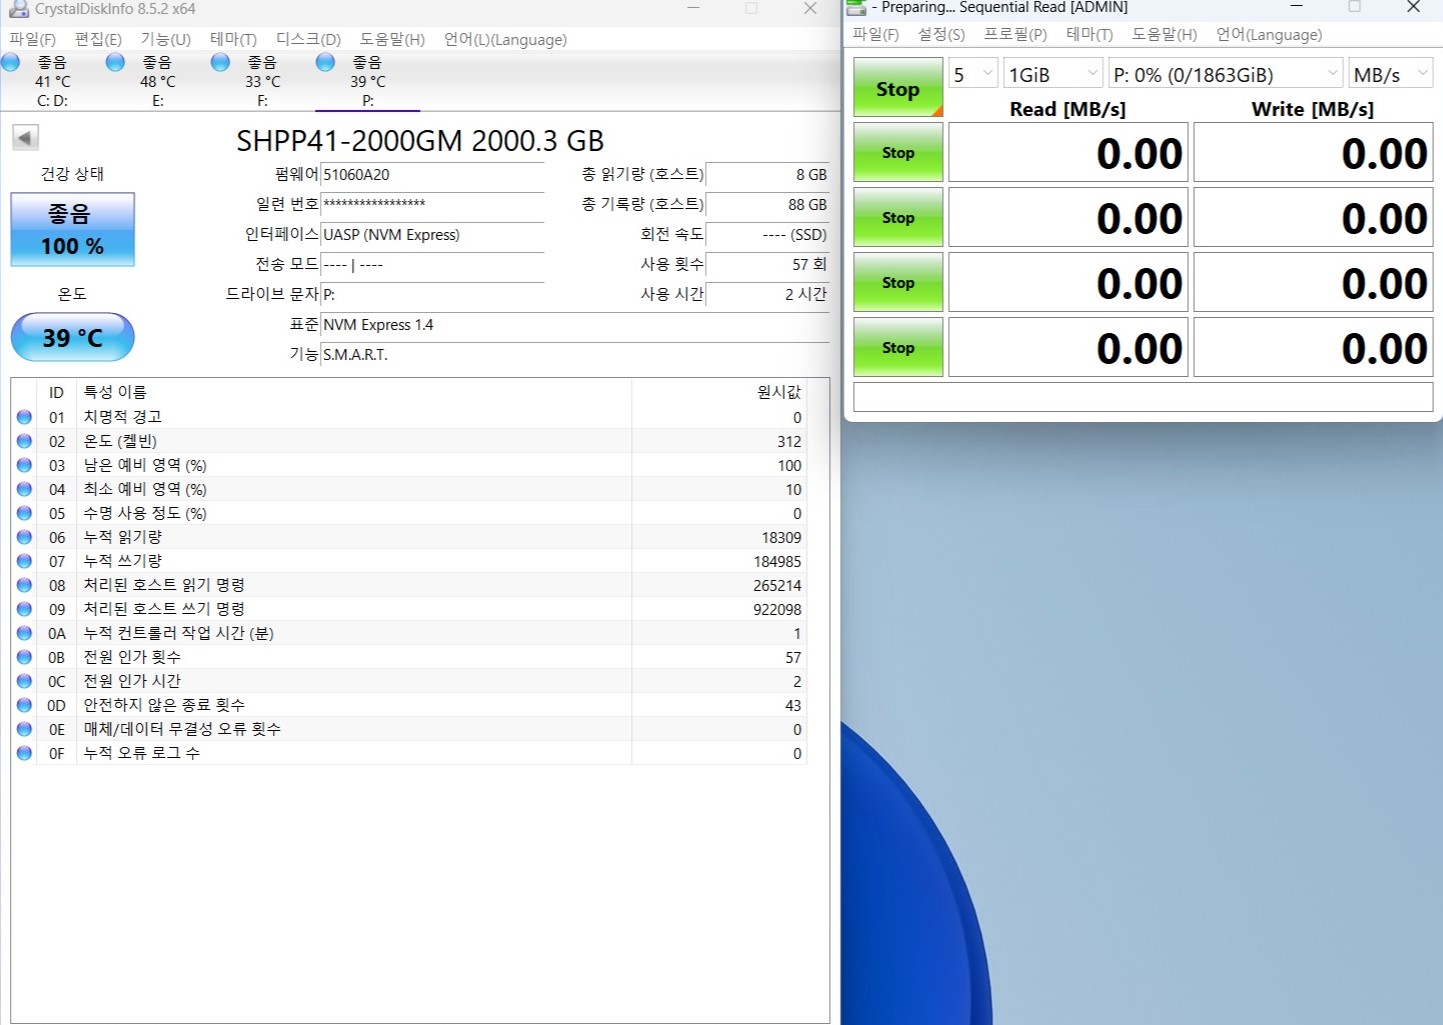The image size is (1443, 1025).
Task: Click the status icon for 05 수명 사용 정도
Action: (x=24, y=513)
